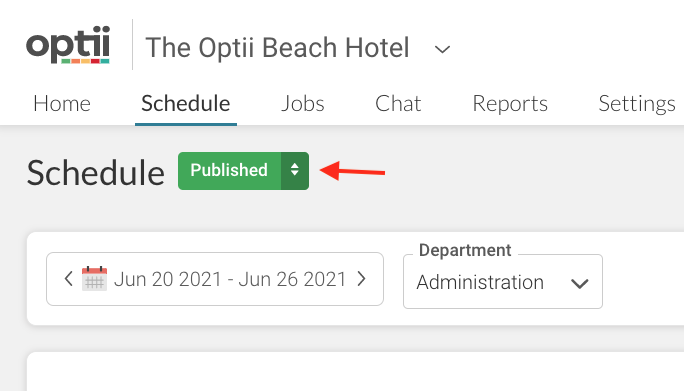
Task: Click the Published status up-down arrows
Action: click(x=295, y=171)
